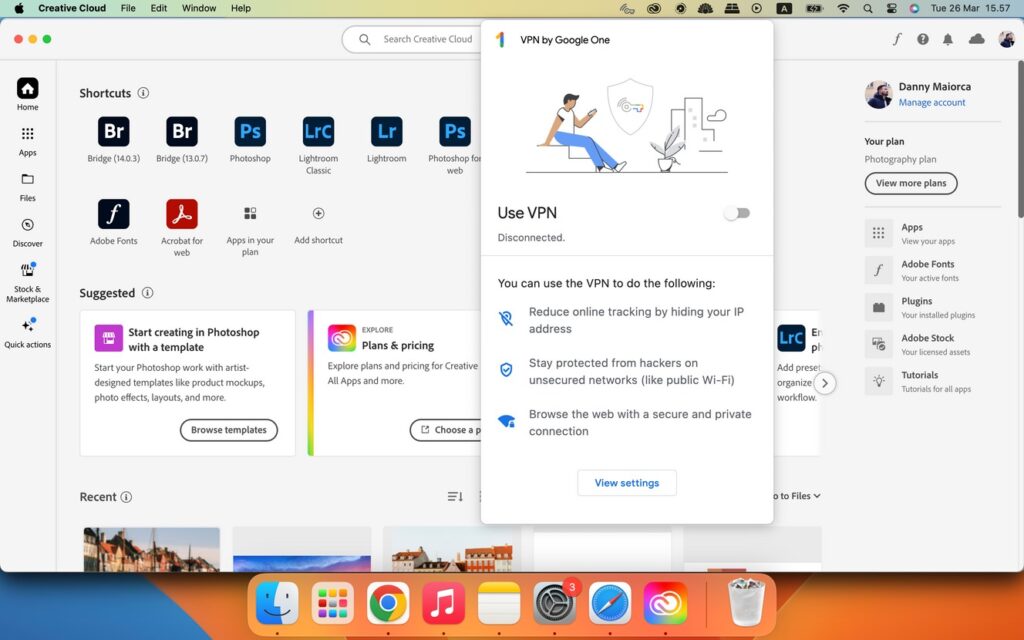
Task: Expand the Go to Files dropdown
Action: pyautogui.click(x=797, y=496)
